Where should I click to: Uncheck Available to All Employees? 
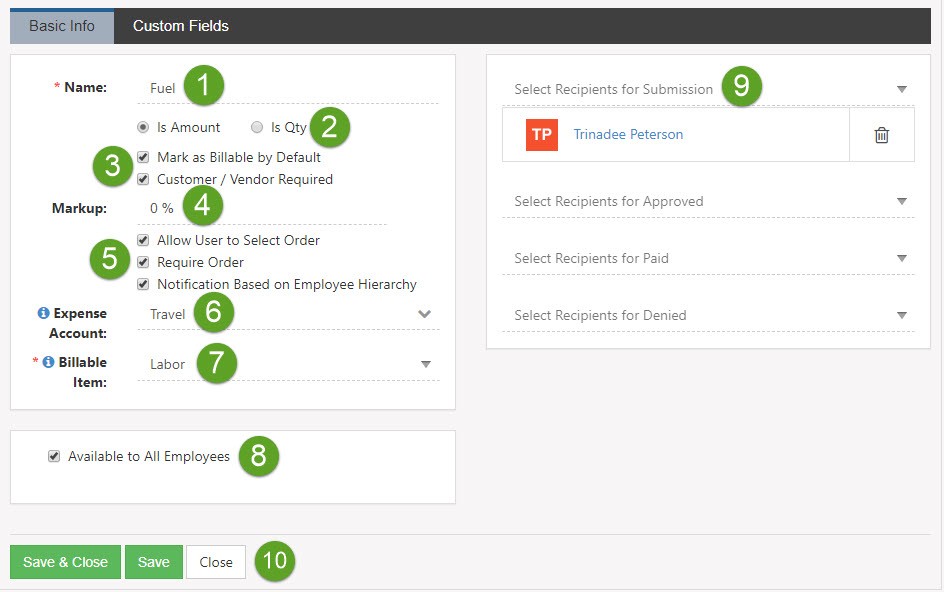[54, 457]
